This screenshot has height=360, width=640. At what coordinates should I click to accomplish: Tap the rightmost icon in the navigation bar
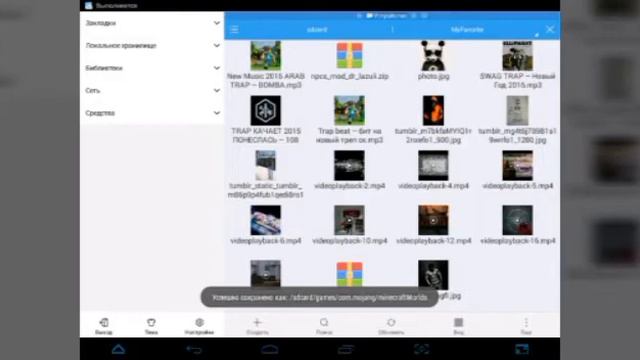pos(522,349)
